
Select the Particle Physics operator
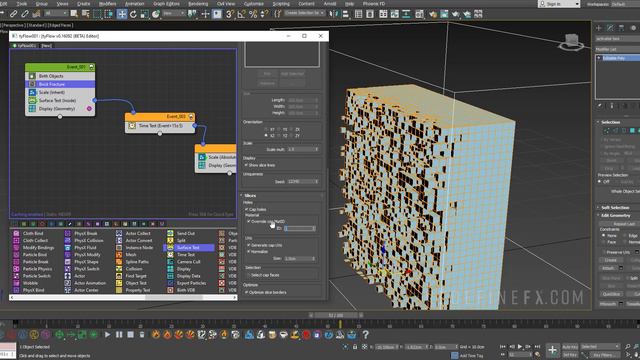click(37, 269)
